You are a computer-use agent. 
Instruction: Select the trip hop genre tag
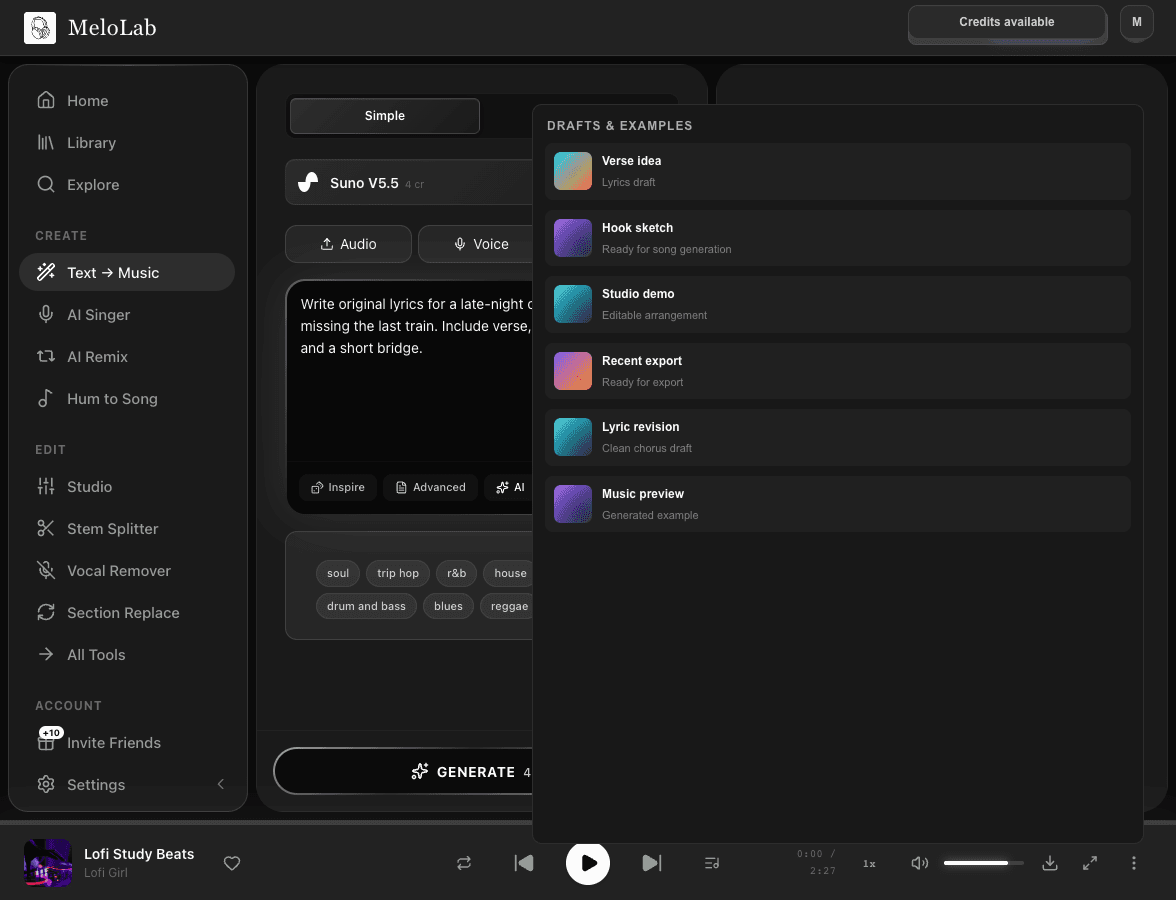[x=398, y=573]
